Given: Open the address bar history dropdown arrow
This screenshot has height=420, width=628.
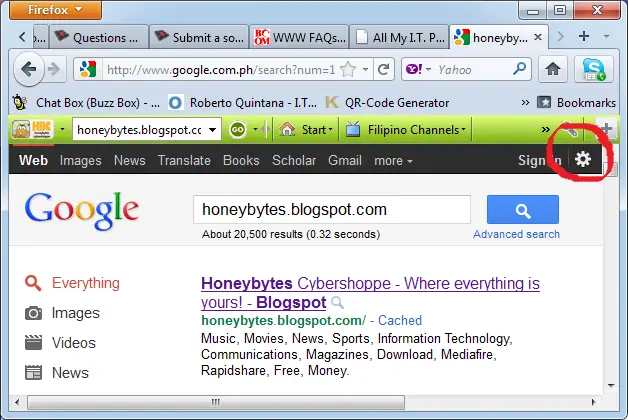Looking at the screenshot, I should [x=365, y=70].
